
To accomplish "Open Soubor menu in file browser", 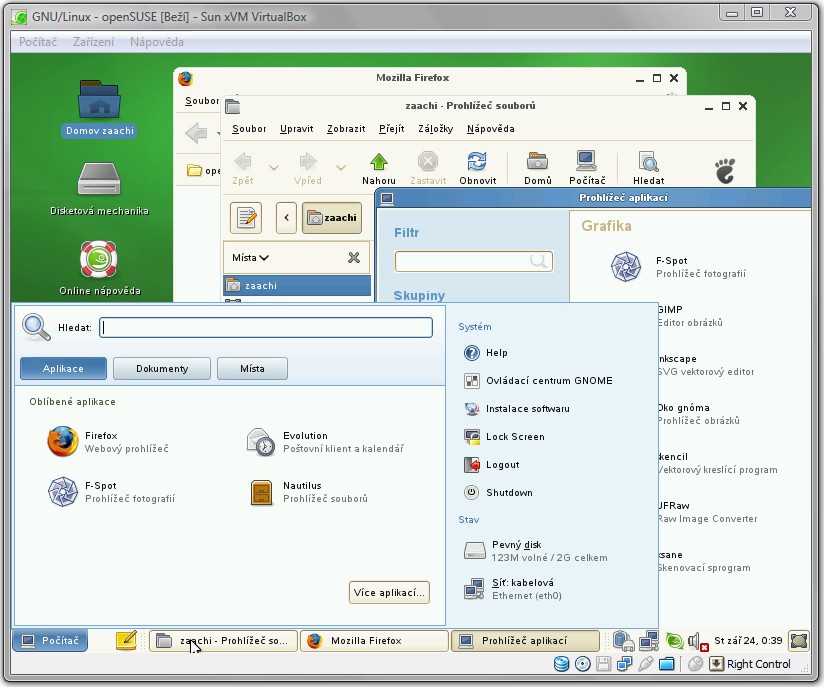I will tap(249, 129).
